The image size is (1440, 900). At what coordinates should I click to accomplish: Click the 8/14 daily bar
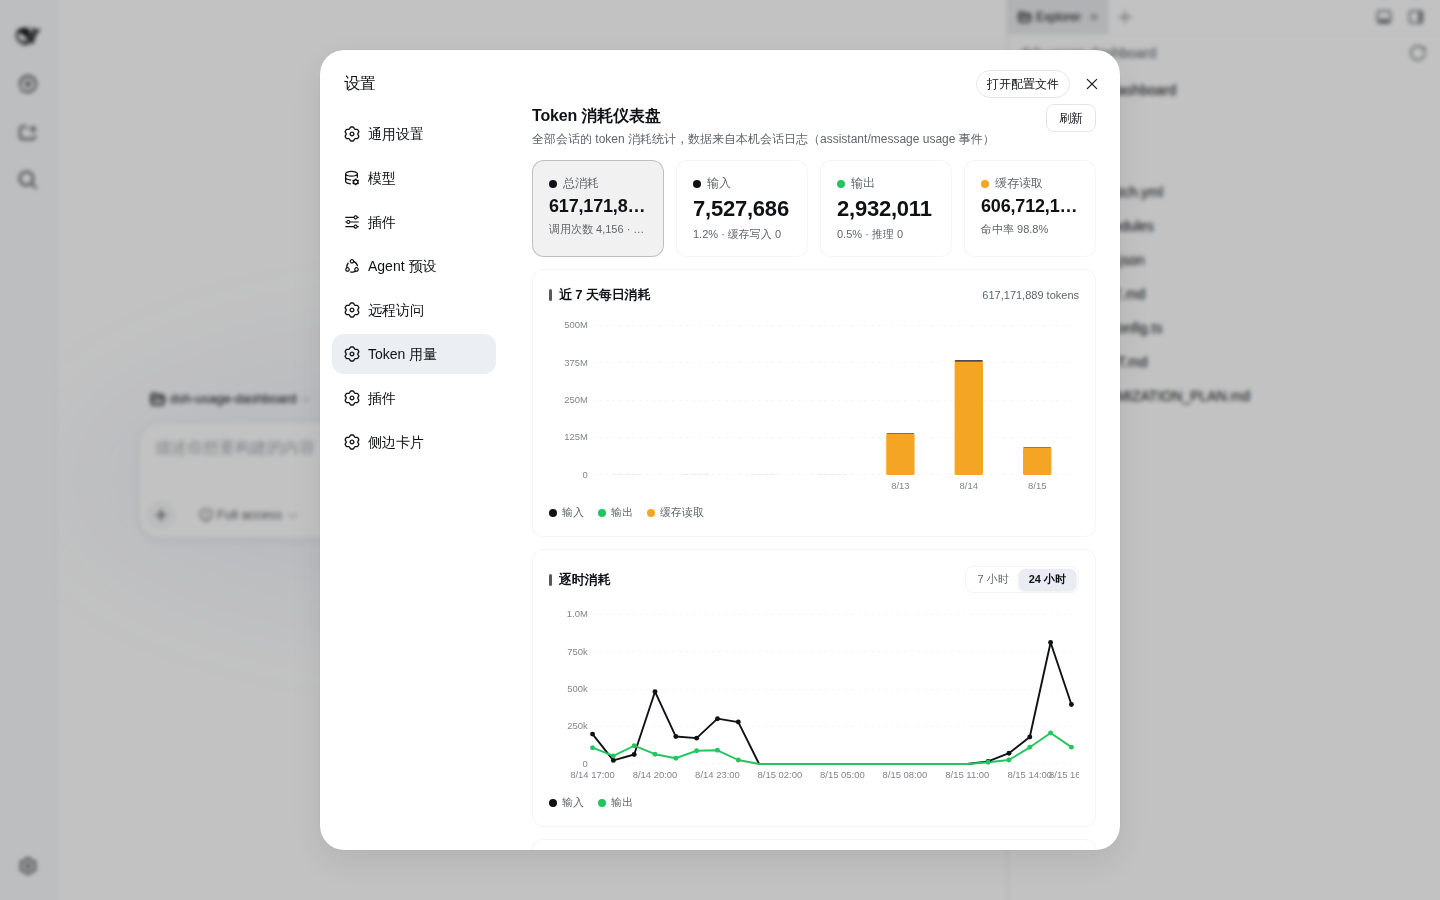coord(969,417)
